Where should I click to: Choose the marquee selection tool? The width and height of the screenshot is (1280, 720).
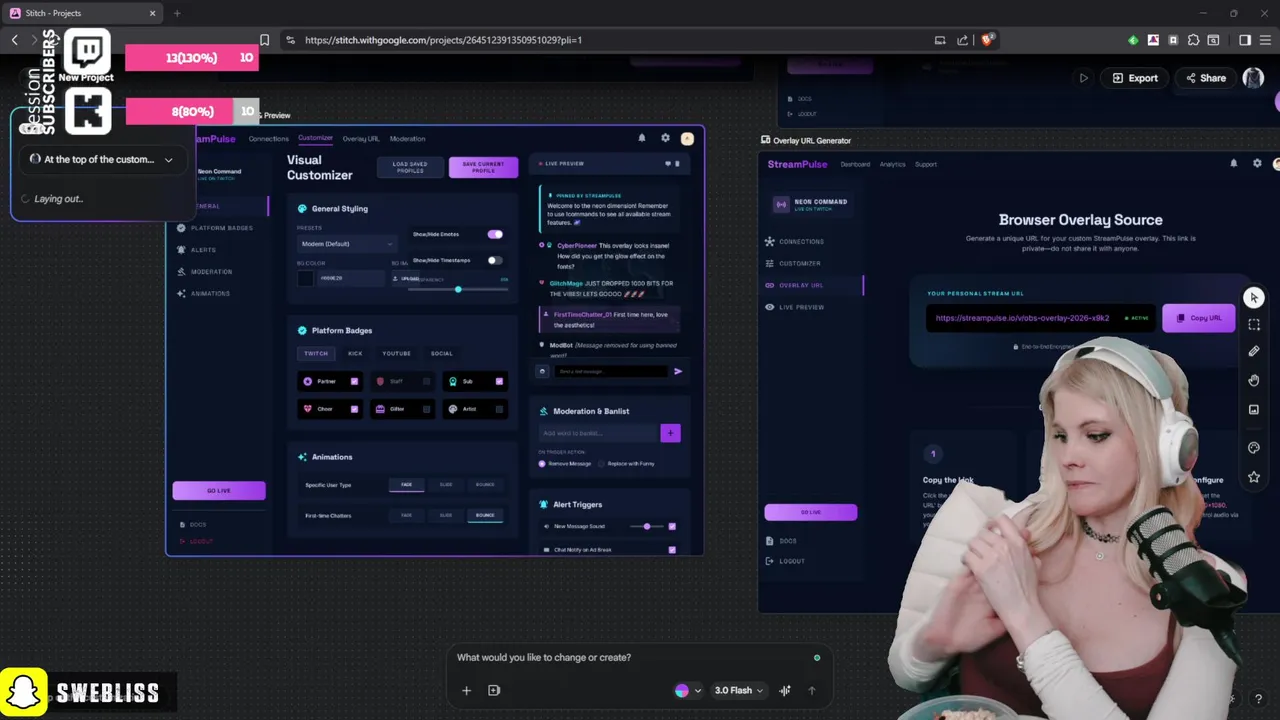point(1254,325)
